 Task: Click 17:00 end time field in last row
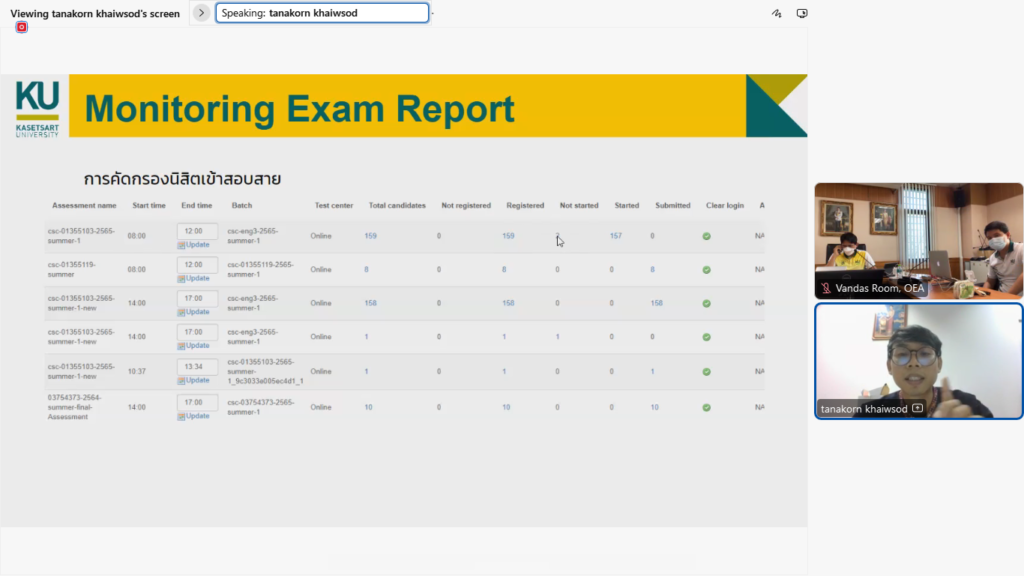197,402
